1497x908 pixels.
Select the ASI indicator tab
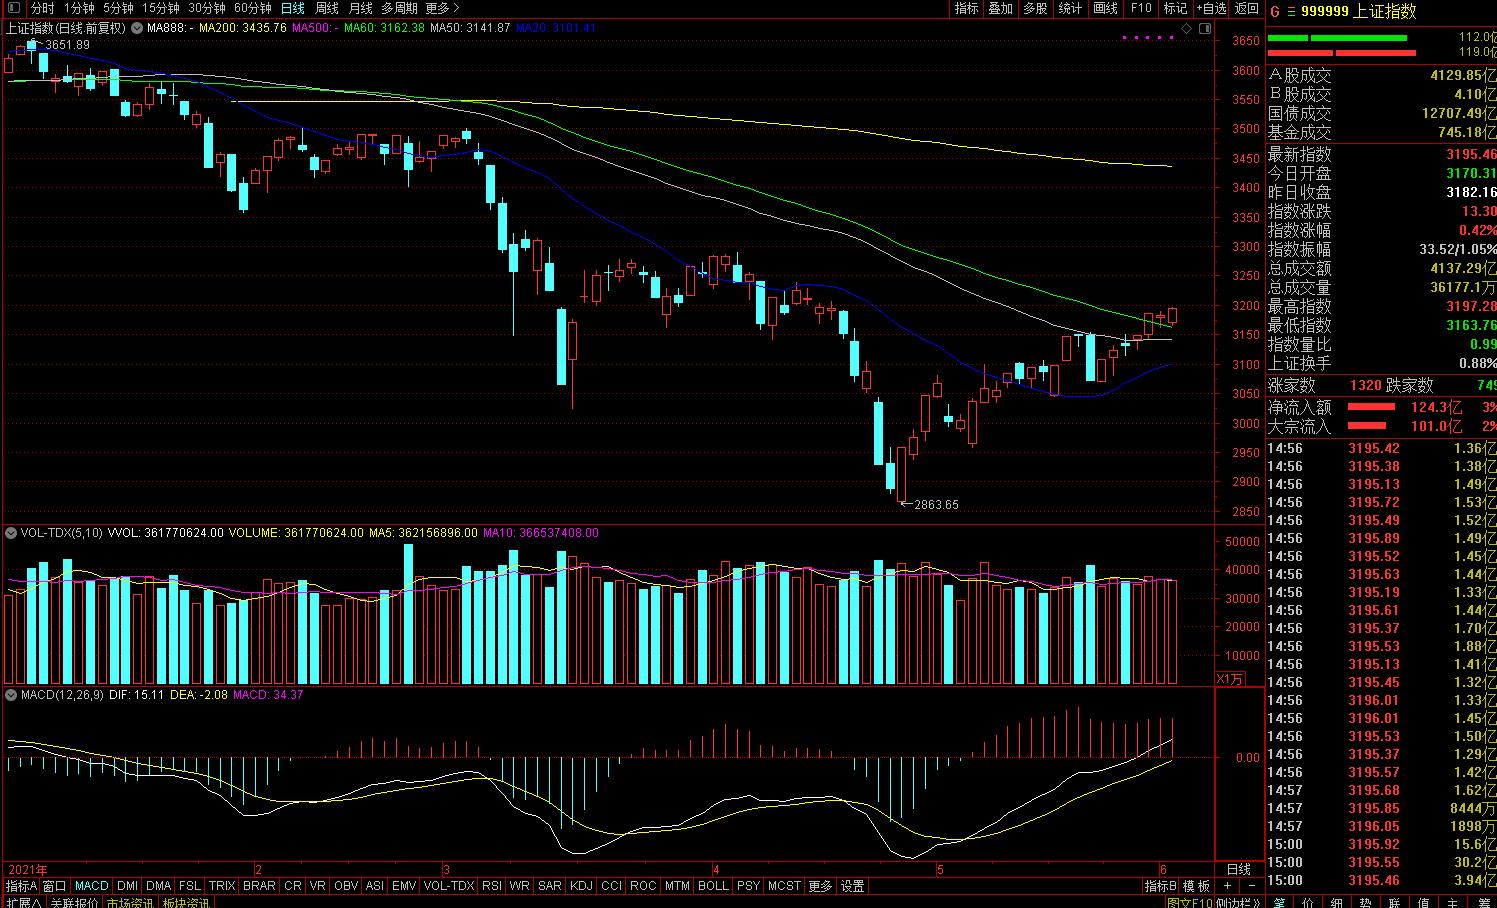tap(375, 886)
